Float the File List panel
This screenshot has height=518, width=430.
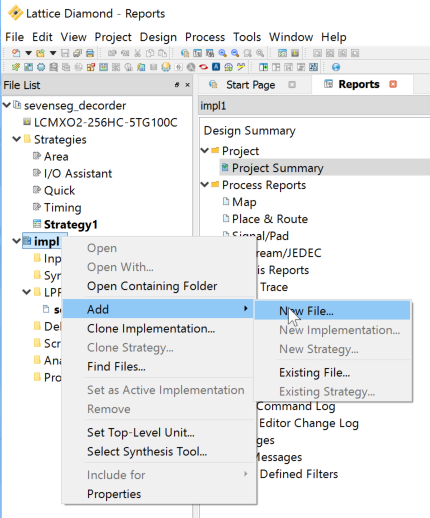[177, 85]
